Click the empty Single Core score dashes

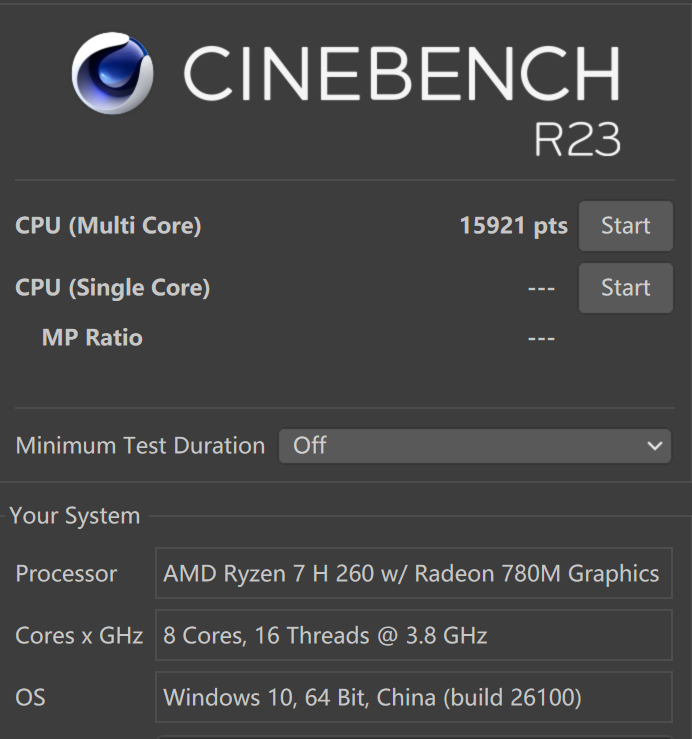[541, 288]
